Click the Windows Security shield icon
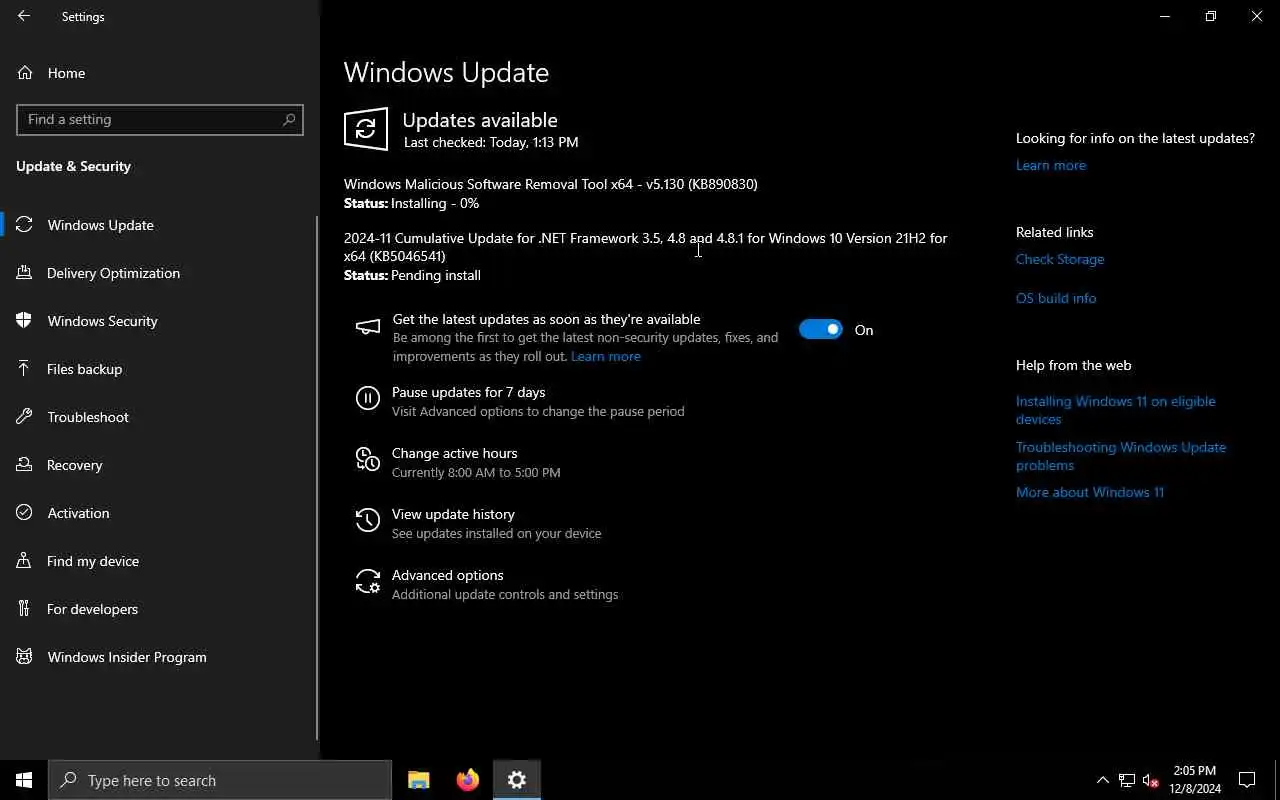This screenshot has height=800, width=1280. (x=25, y=321)
